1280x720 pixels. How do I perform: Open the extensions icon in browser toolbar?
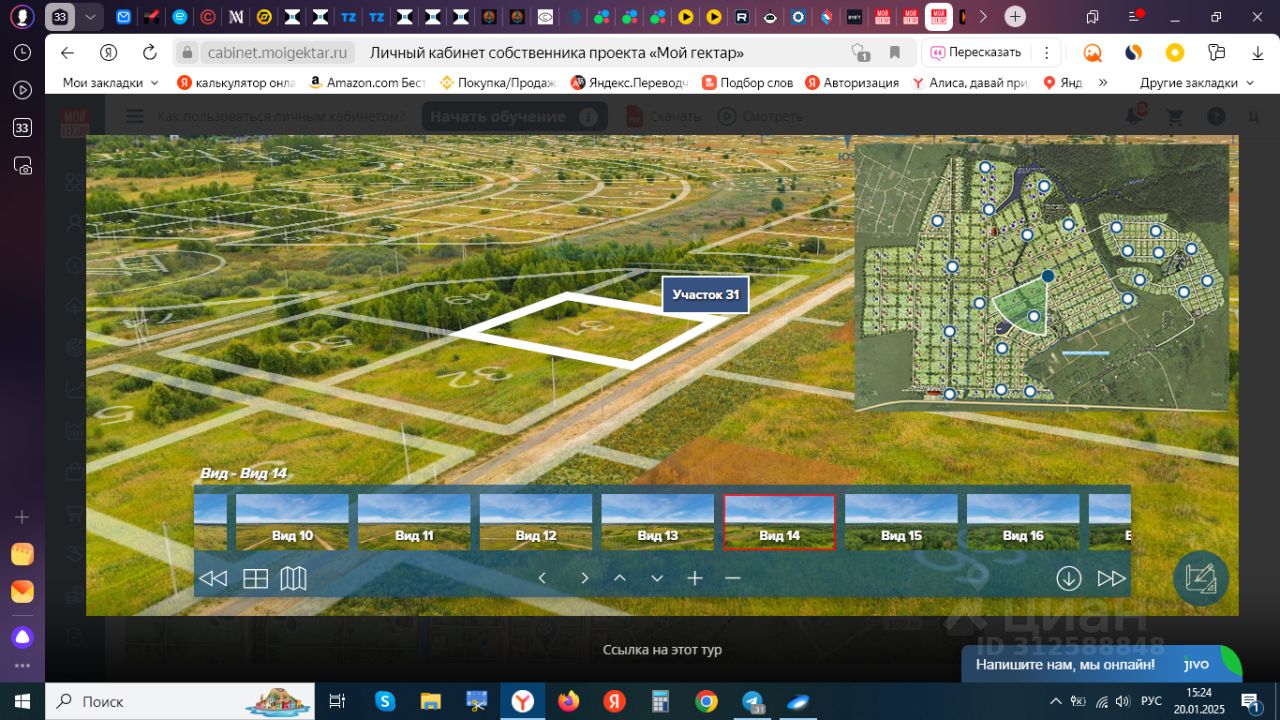click(1216, 53)
